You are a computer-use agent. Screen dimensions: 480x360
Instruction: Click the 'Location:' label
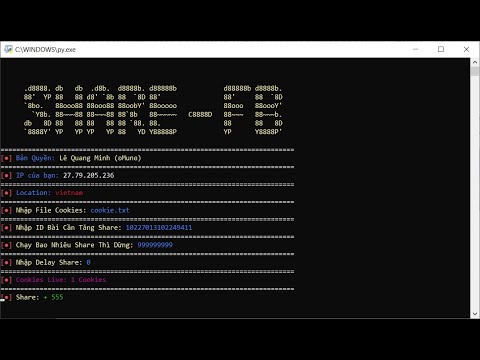pyautogui.click(x=32, y=193)
